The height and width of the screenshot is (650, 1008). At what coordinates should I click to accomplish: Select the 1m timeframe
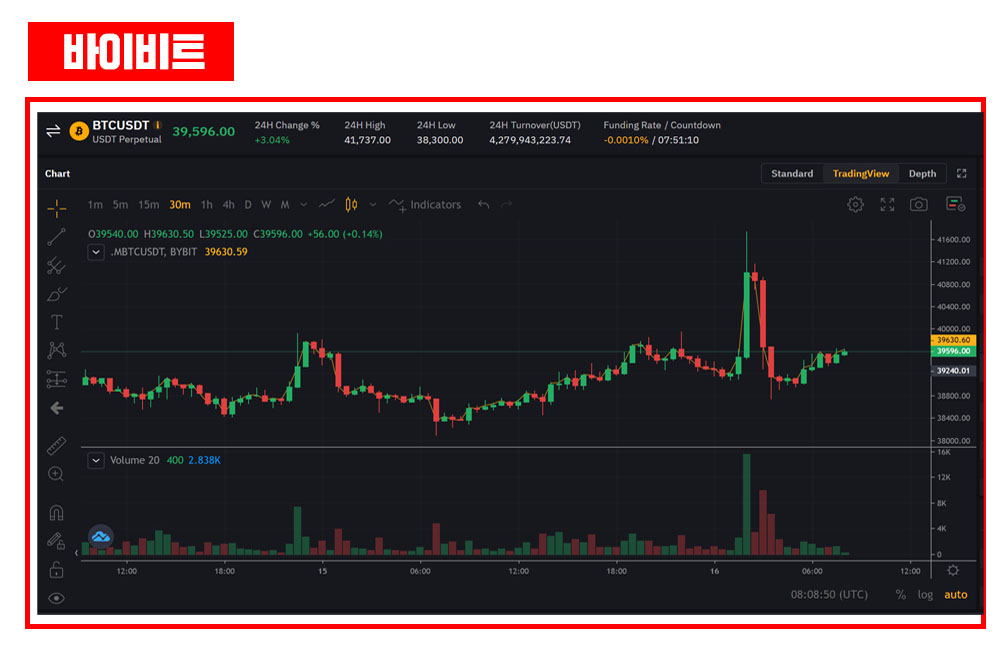pos(95,204)
